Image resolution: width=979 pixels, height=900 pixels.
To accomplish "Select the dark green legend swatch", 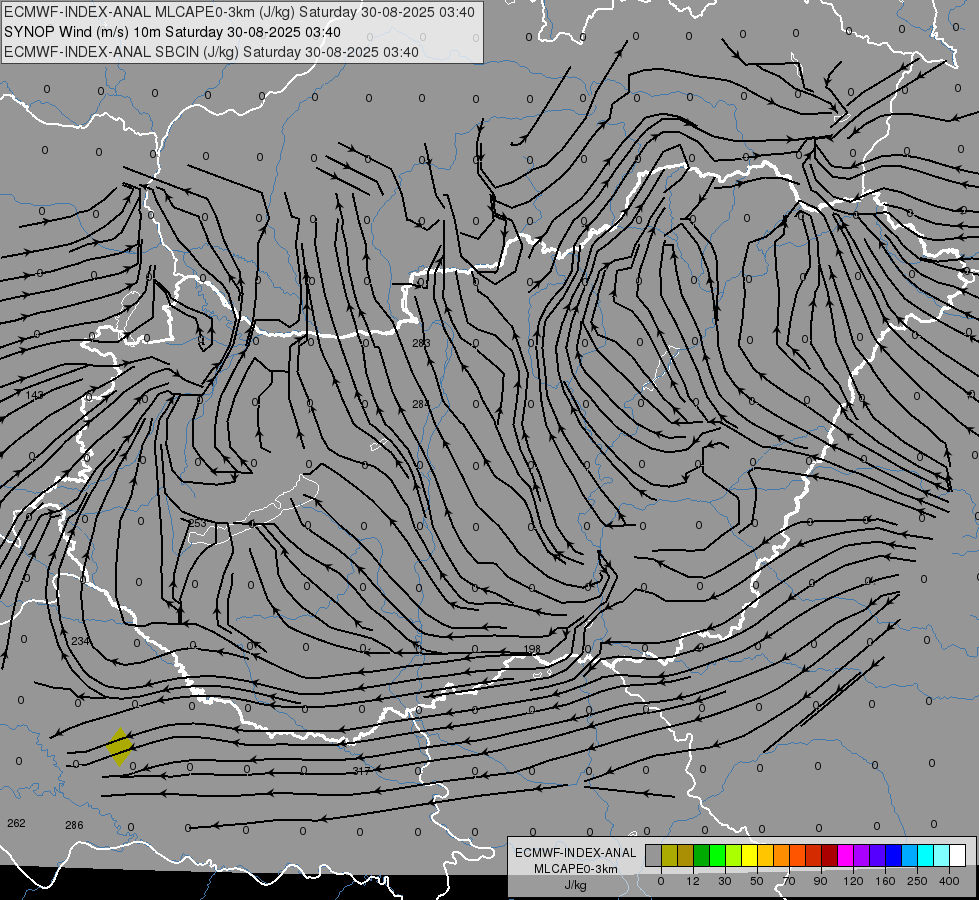I will 701,856.
